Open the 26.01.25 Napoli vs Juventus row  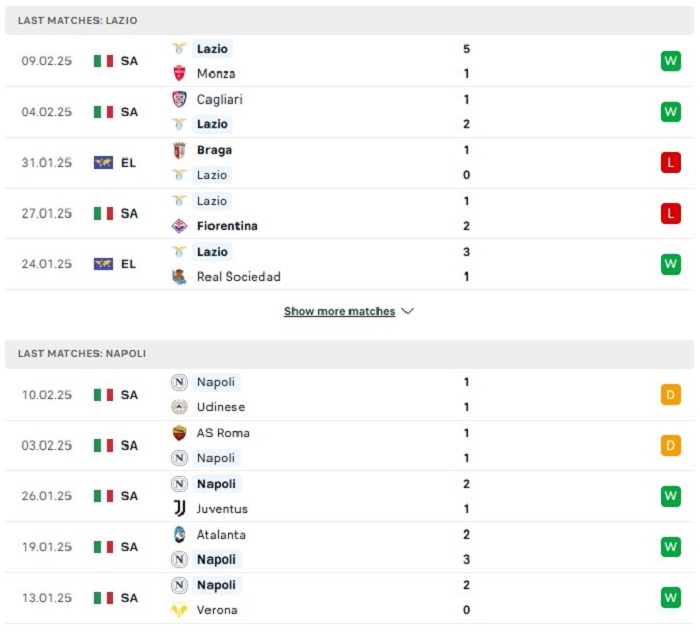click(349, 496)
